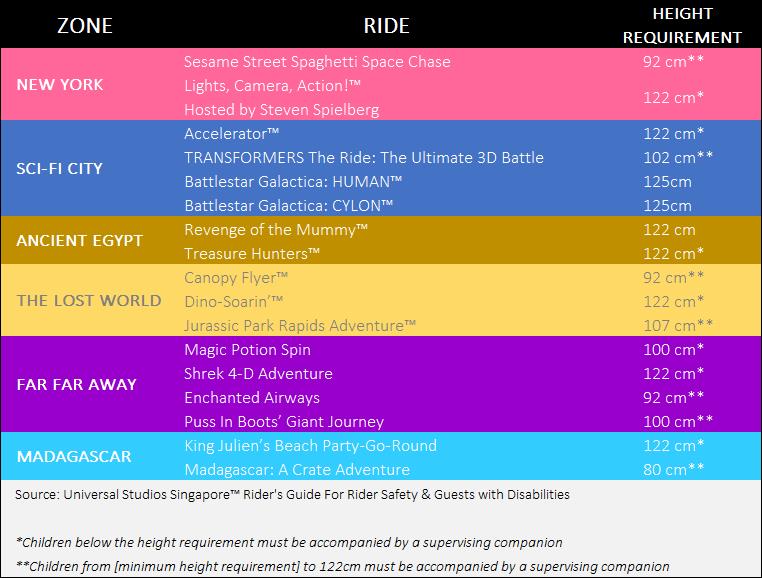Select the FAR FAR AWAY zone cell
The image size is (762, 578).
coord(76,385)
